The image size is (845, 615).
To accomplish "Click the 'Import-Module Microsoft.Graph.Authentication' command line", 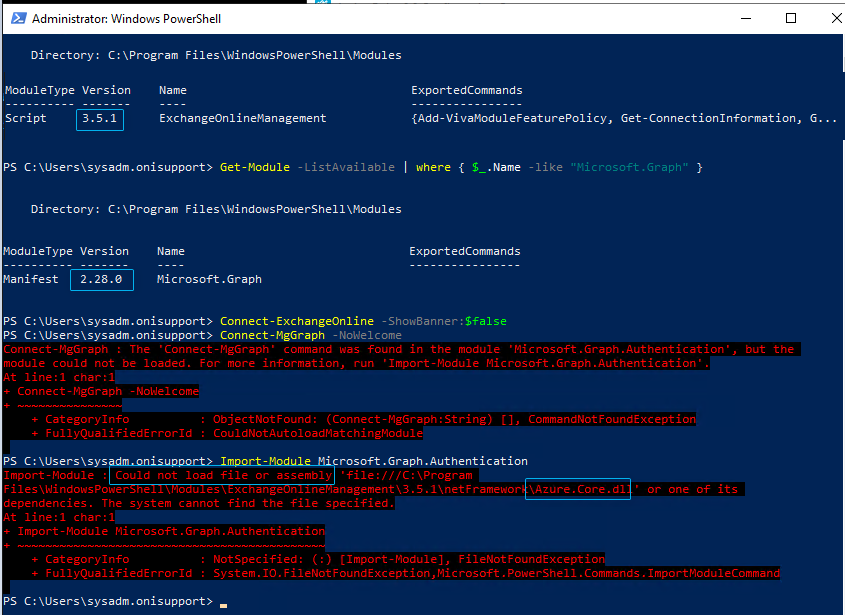I will pyautogui.click(x=374, y=461).
